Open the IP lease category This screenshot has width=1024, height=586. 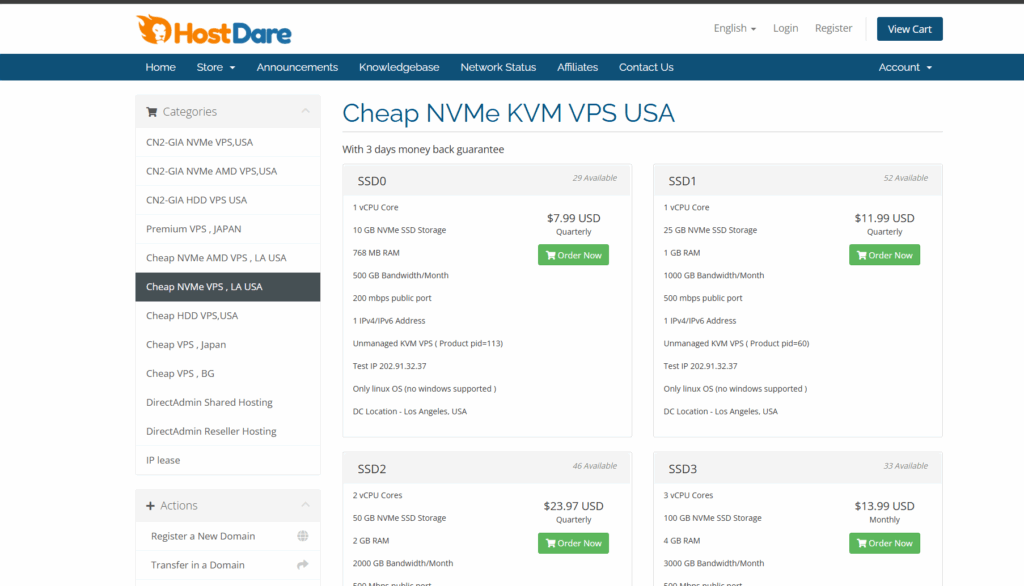(x=228, y=460)
